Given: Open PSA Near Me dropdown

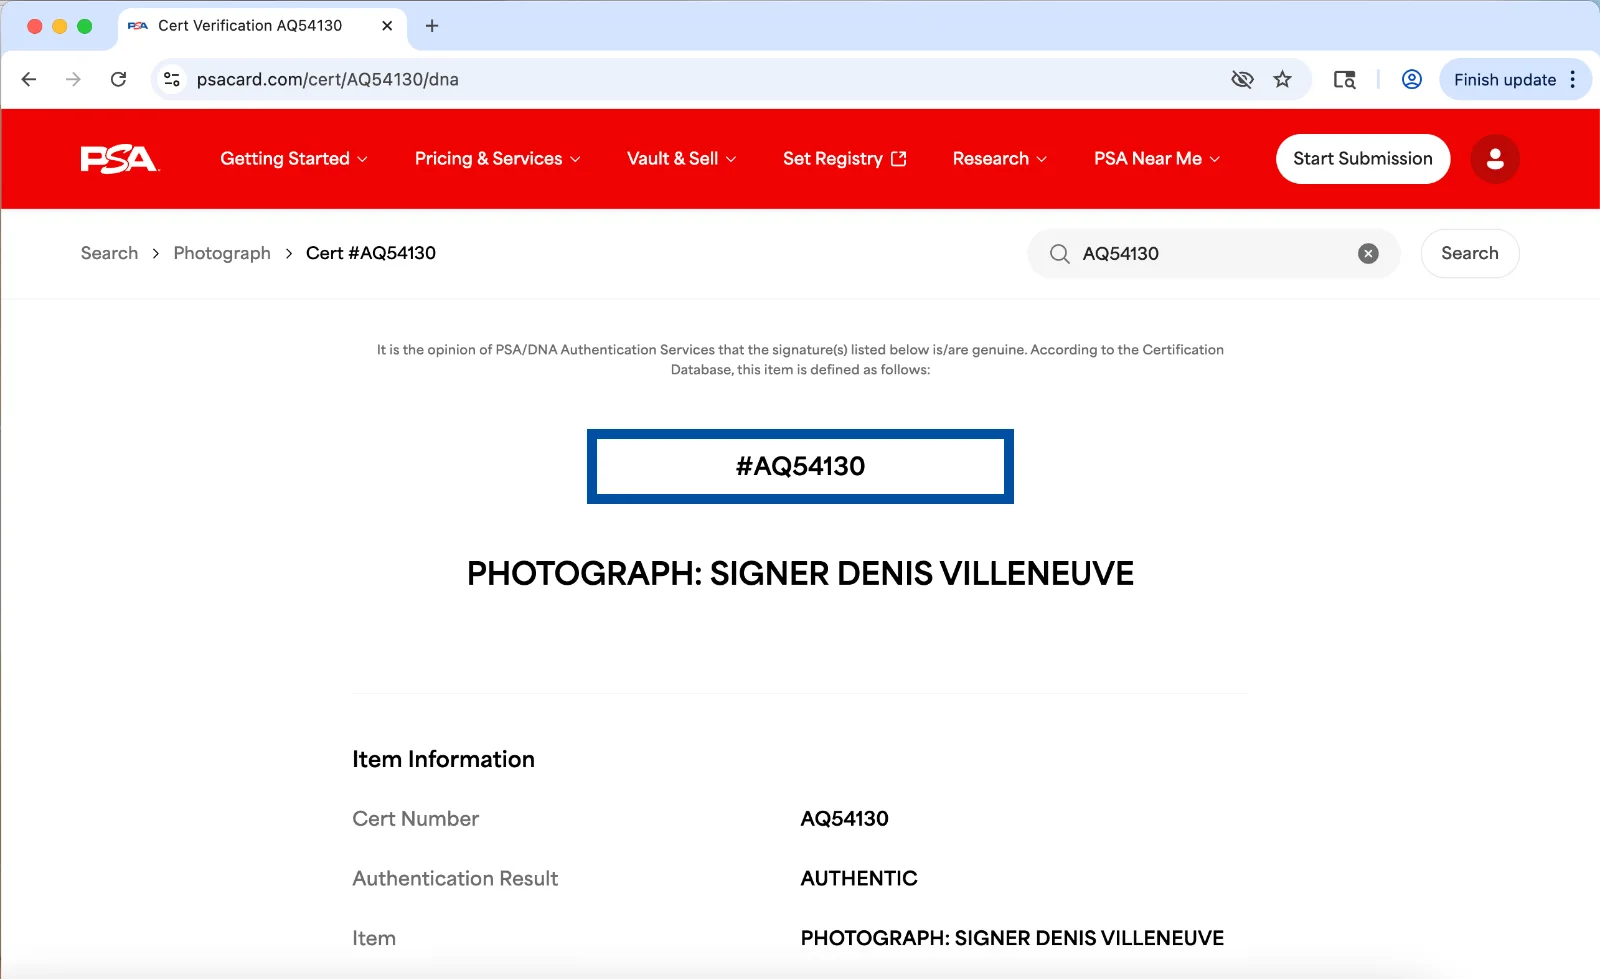Looking at the screenshot, I should [1157, 159].
